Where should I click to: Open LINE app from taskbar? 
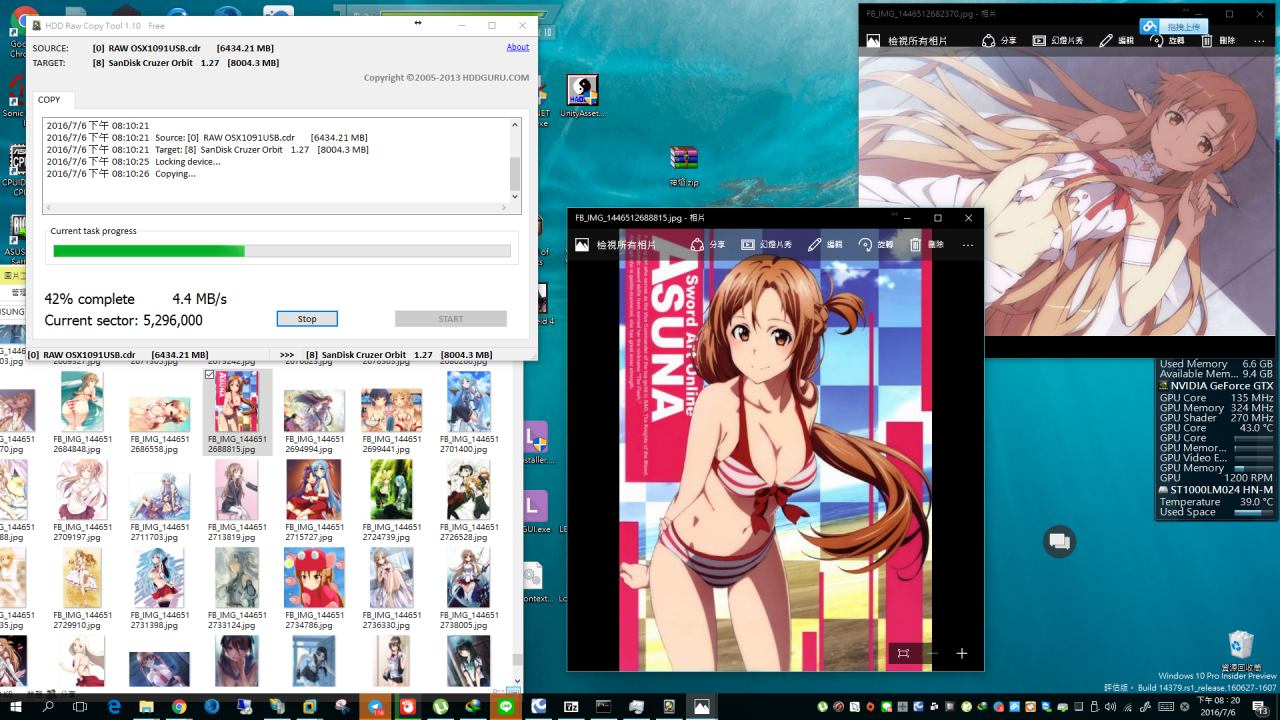506,707
